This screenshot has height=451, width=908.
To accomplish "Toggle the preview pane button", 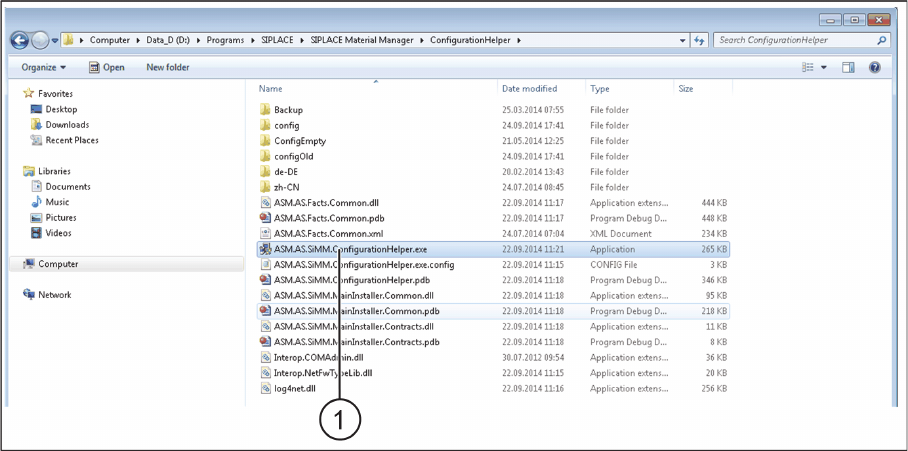I will pyautogui.click(x=848, y=68).
